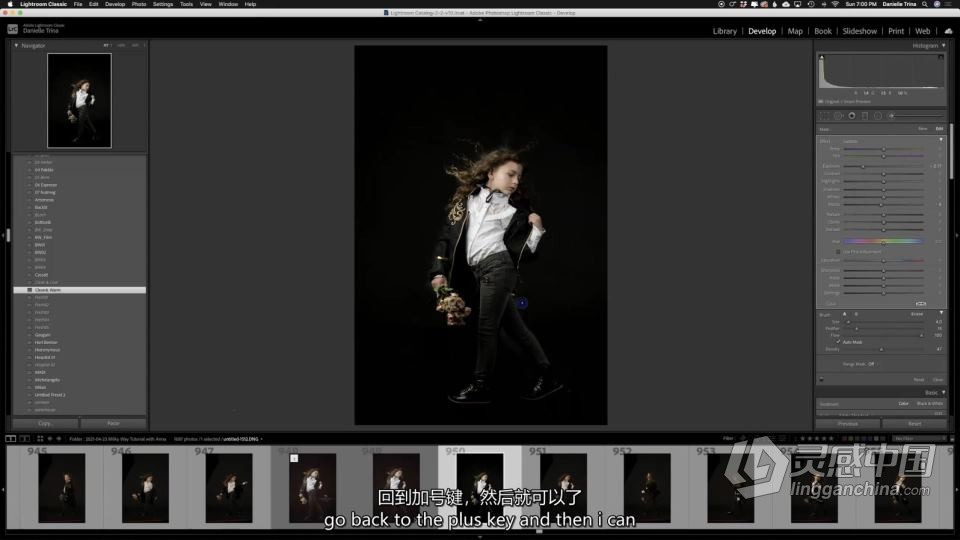Viewport: 960px width, 540px height.
Task: Expand the Basic panel triangle
Action: pyautogui.click(x=943, y=392)
